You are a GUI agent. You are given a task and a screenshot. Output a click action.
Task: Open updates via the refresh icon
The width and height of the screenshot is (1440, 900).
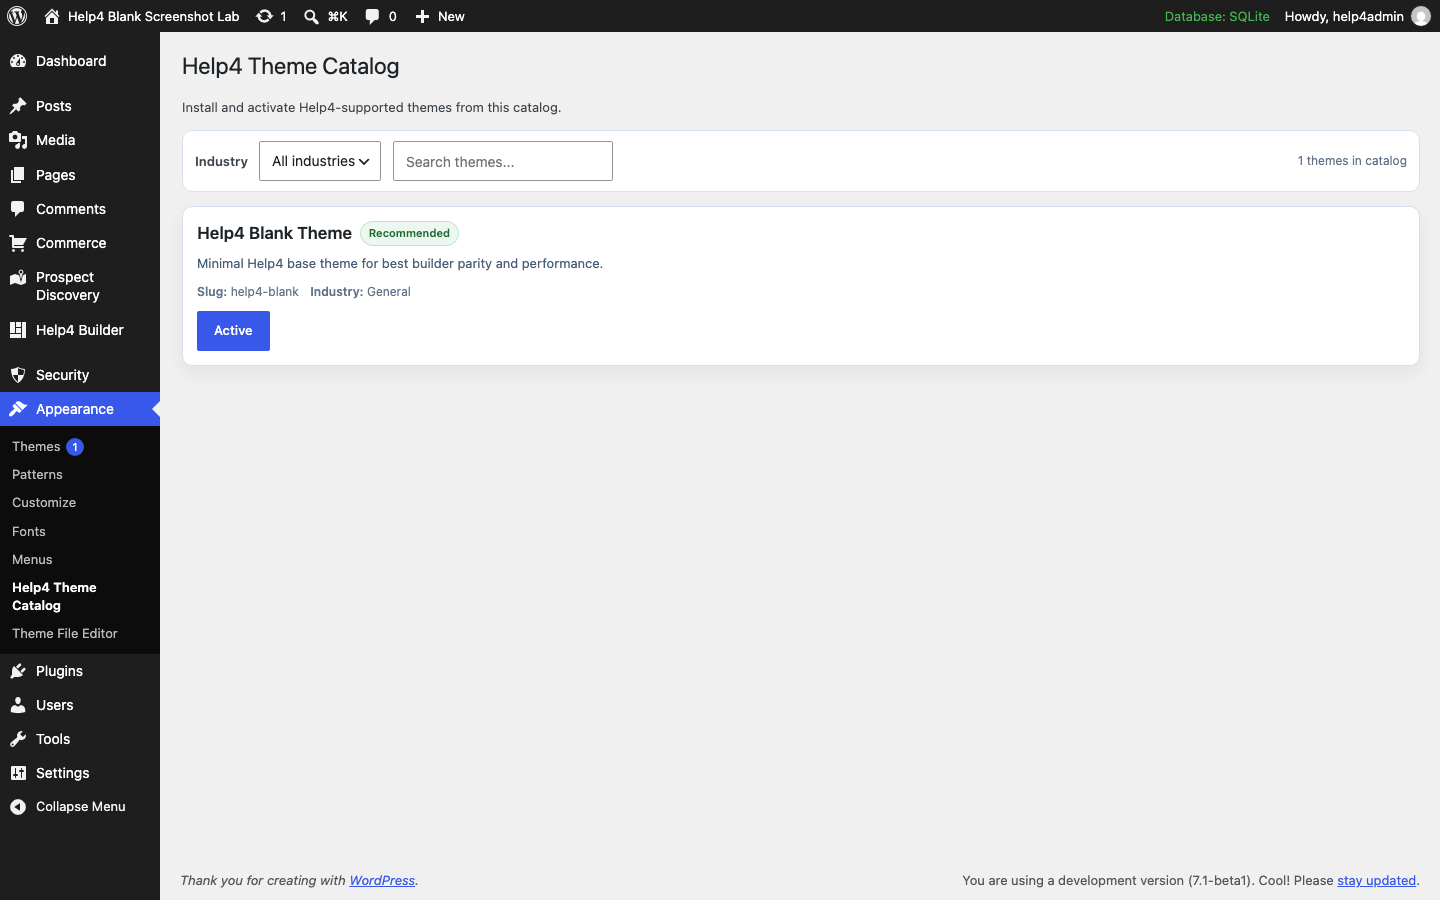264,16
